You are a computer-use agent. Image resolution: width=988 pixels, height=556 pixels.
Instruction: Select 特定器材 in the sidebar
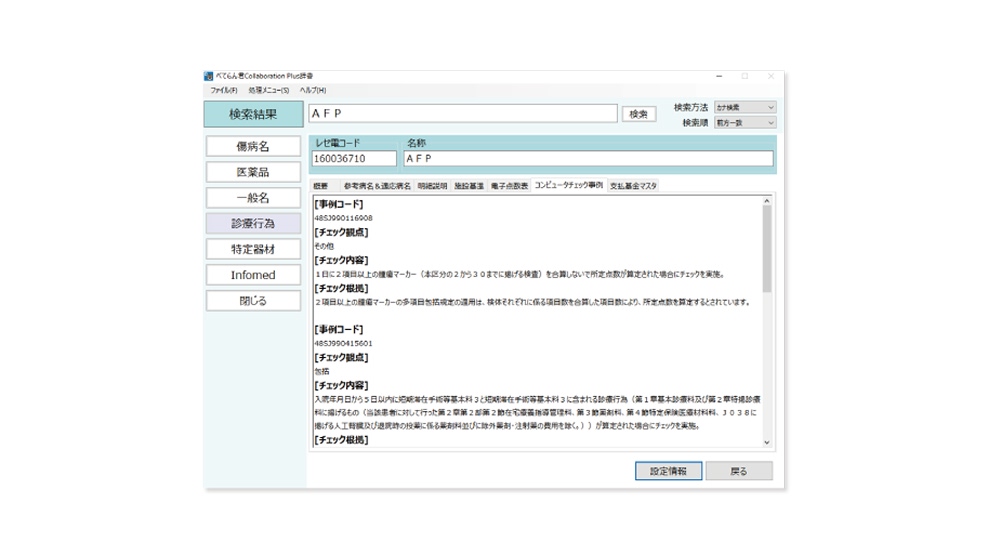point(252,249)
